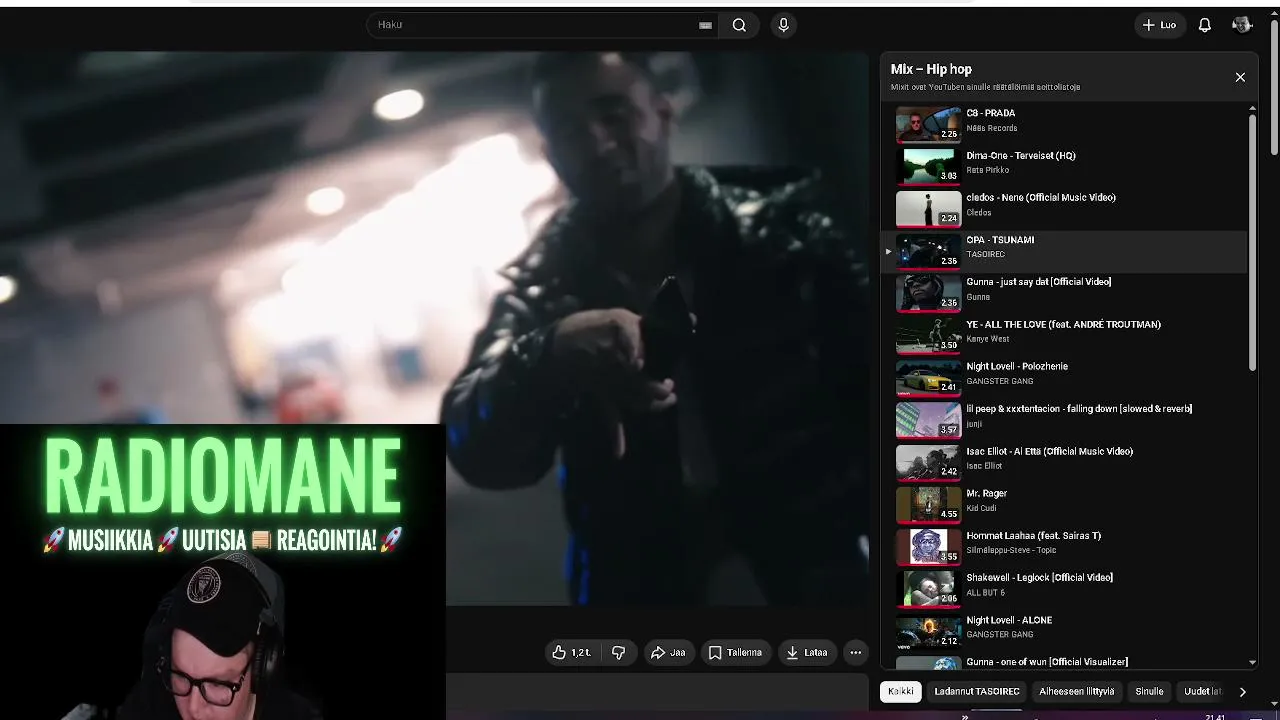This screenshot has width=1280, height=720.
Task: Open Gunna - just say dat thumbnail
Action: coord(928,293)
